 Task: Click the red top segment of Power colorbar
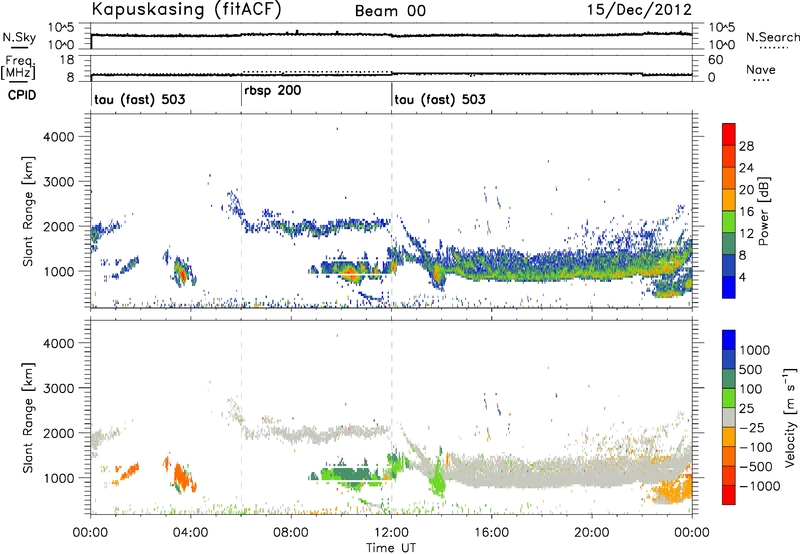click(x=729, y=134)
